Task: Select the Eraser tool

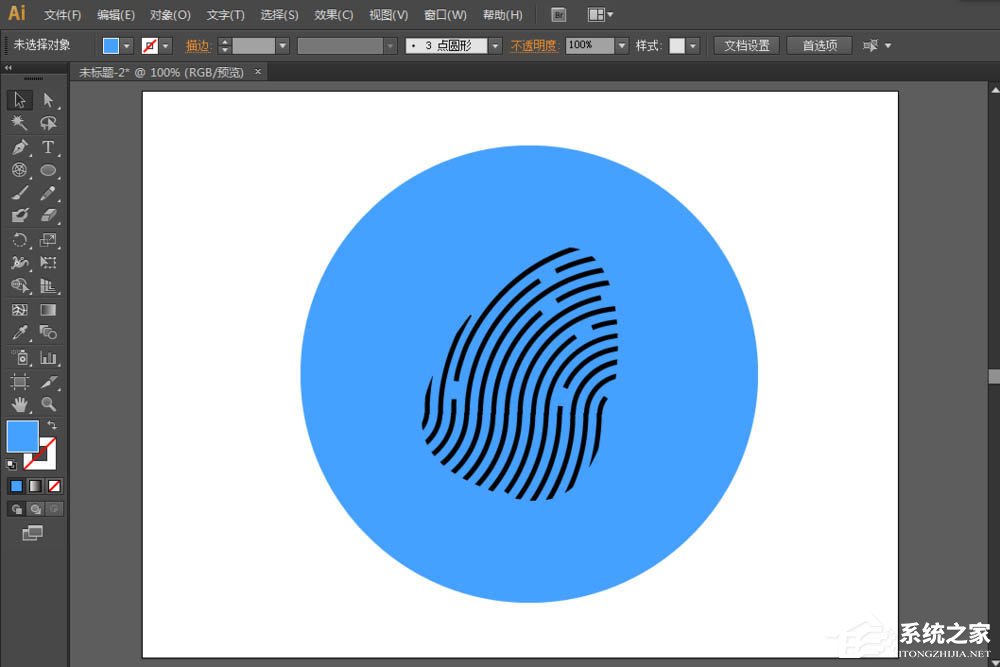Action: tap(48, 216)
